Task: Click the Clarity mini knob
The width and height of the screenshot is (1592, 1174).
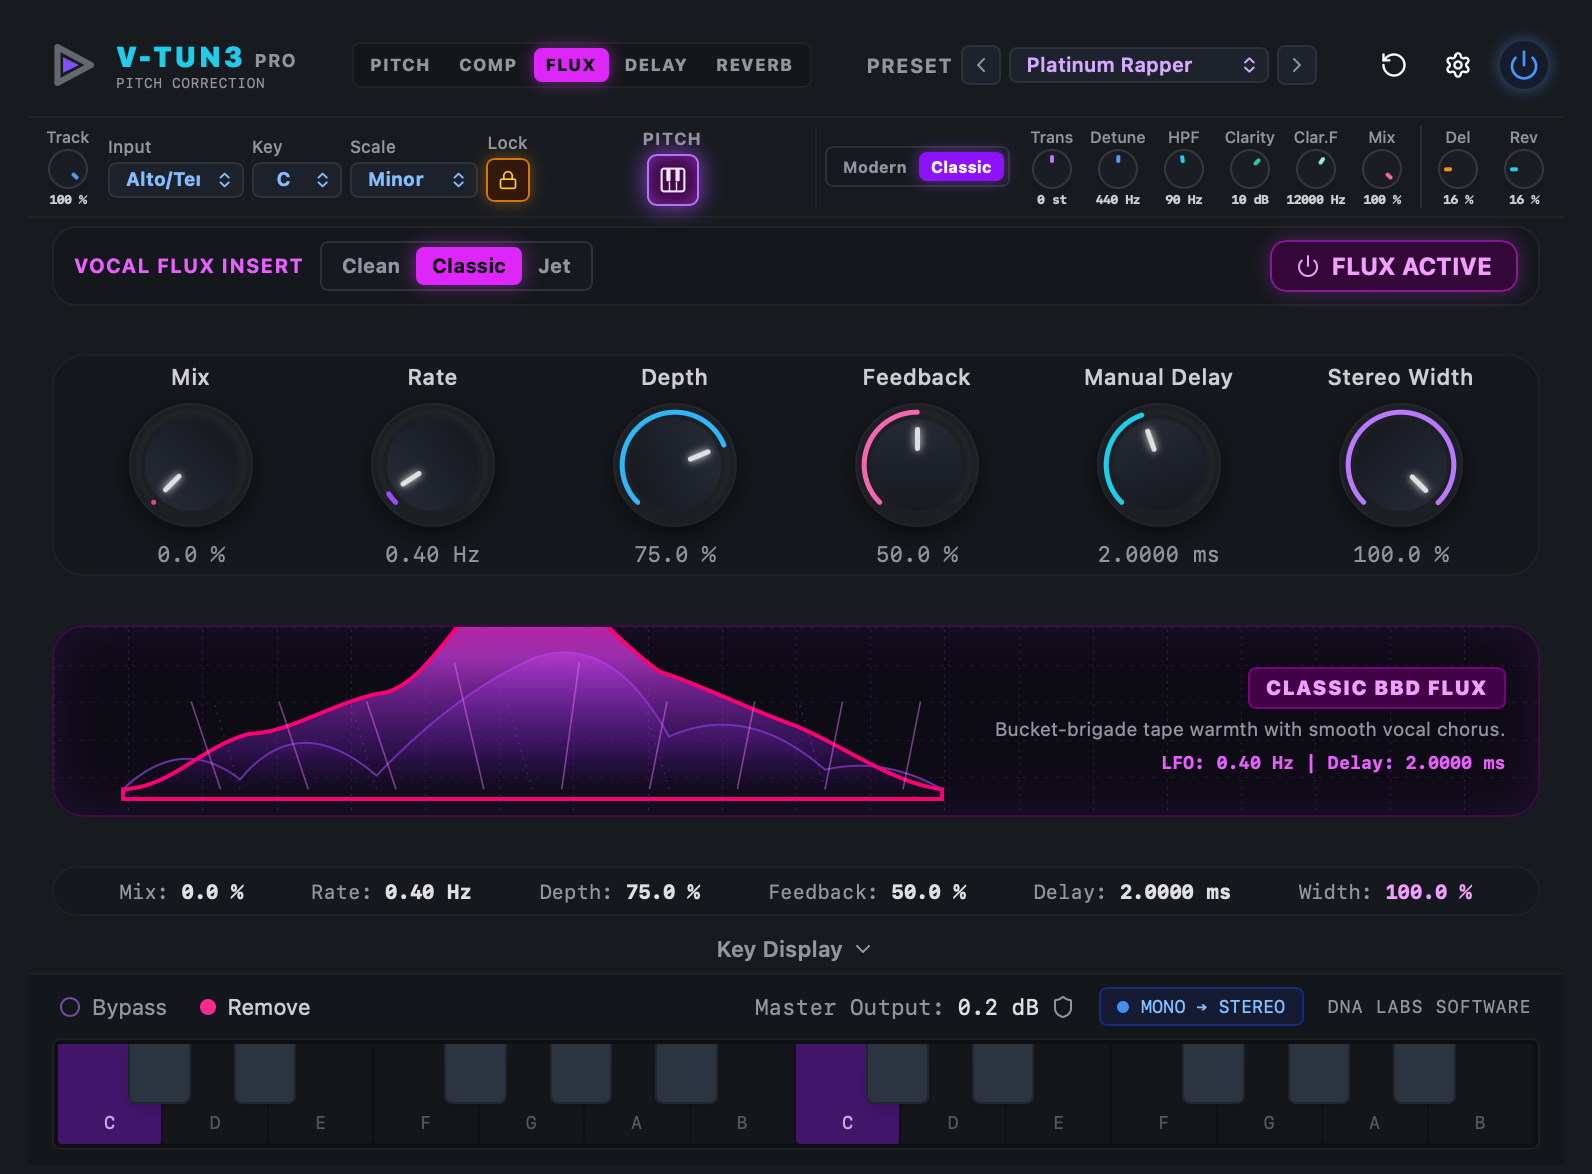Action: 1249,169
